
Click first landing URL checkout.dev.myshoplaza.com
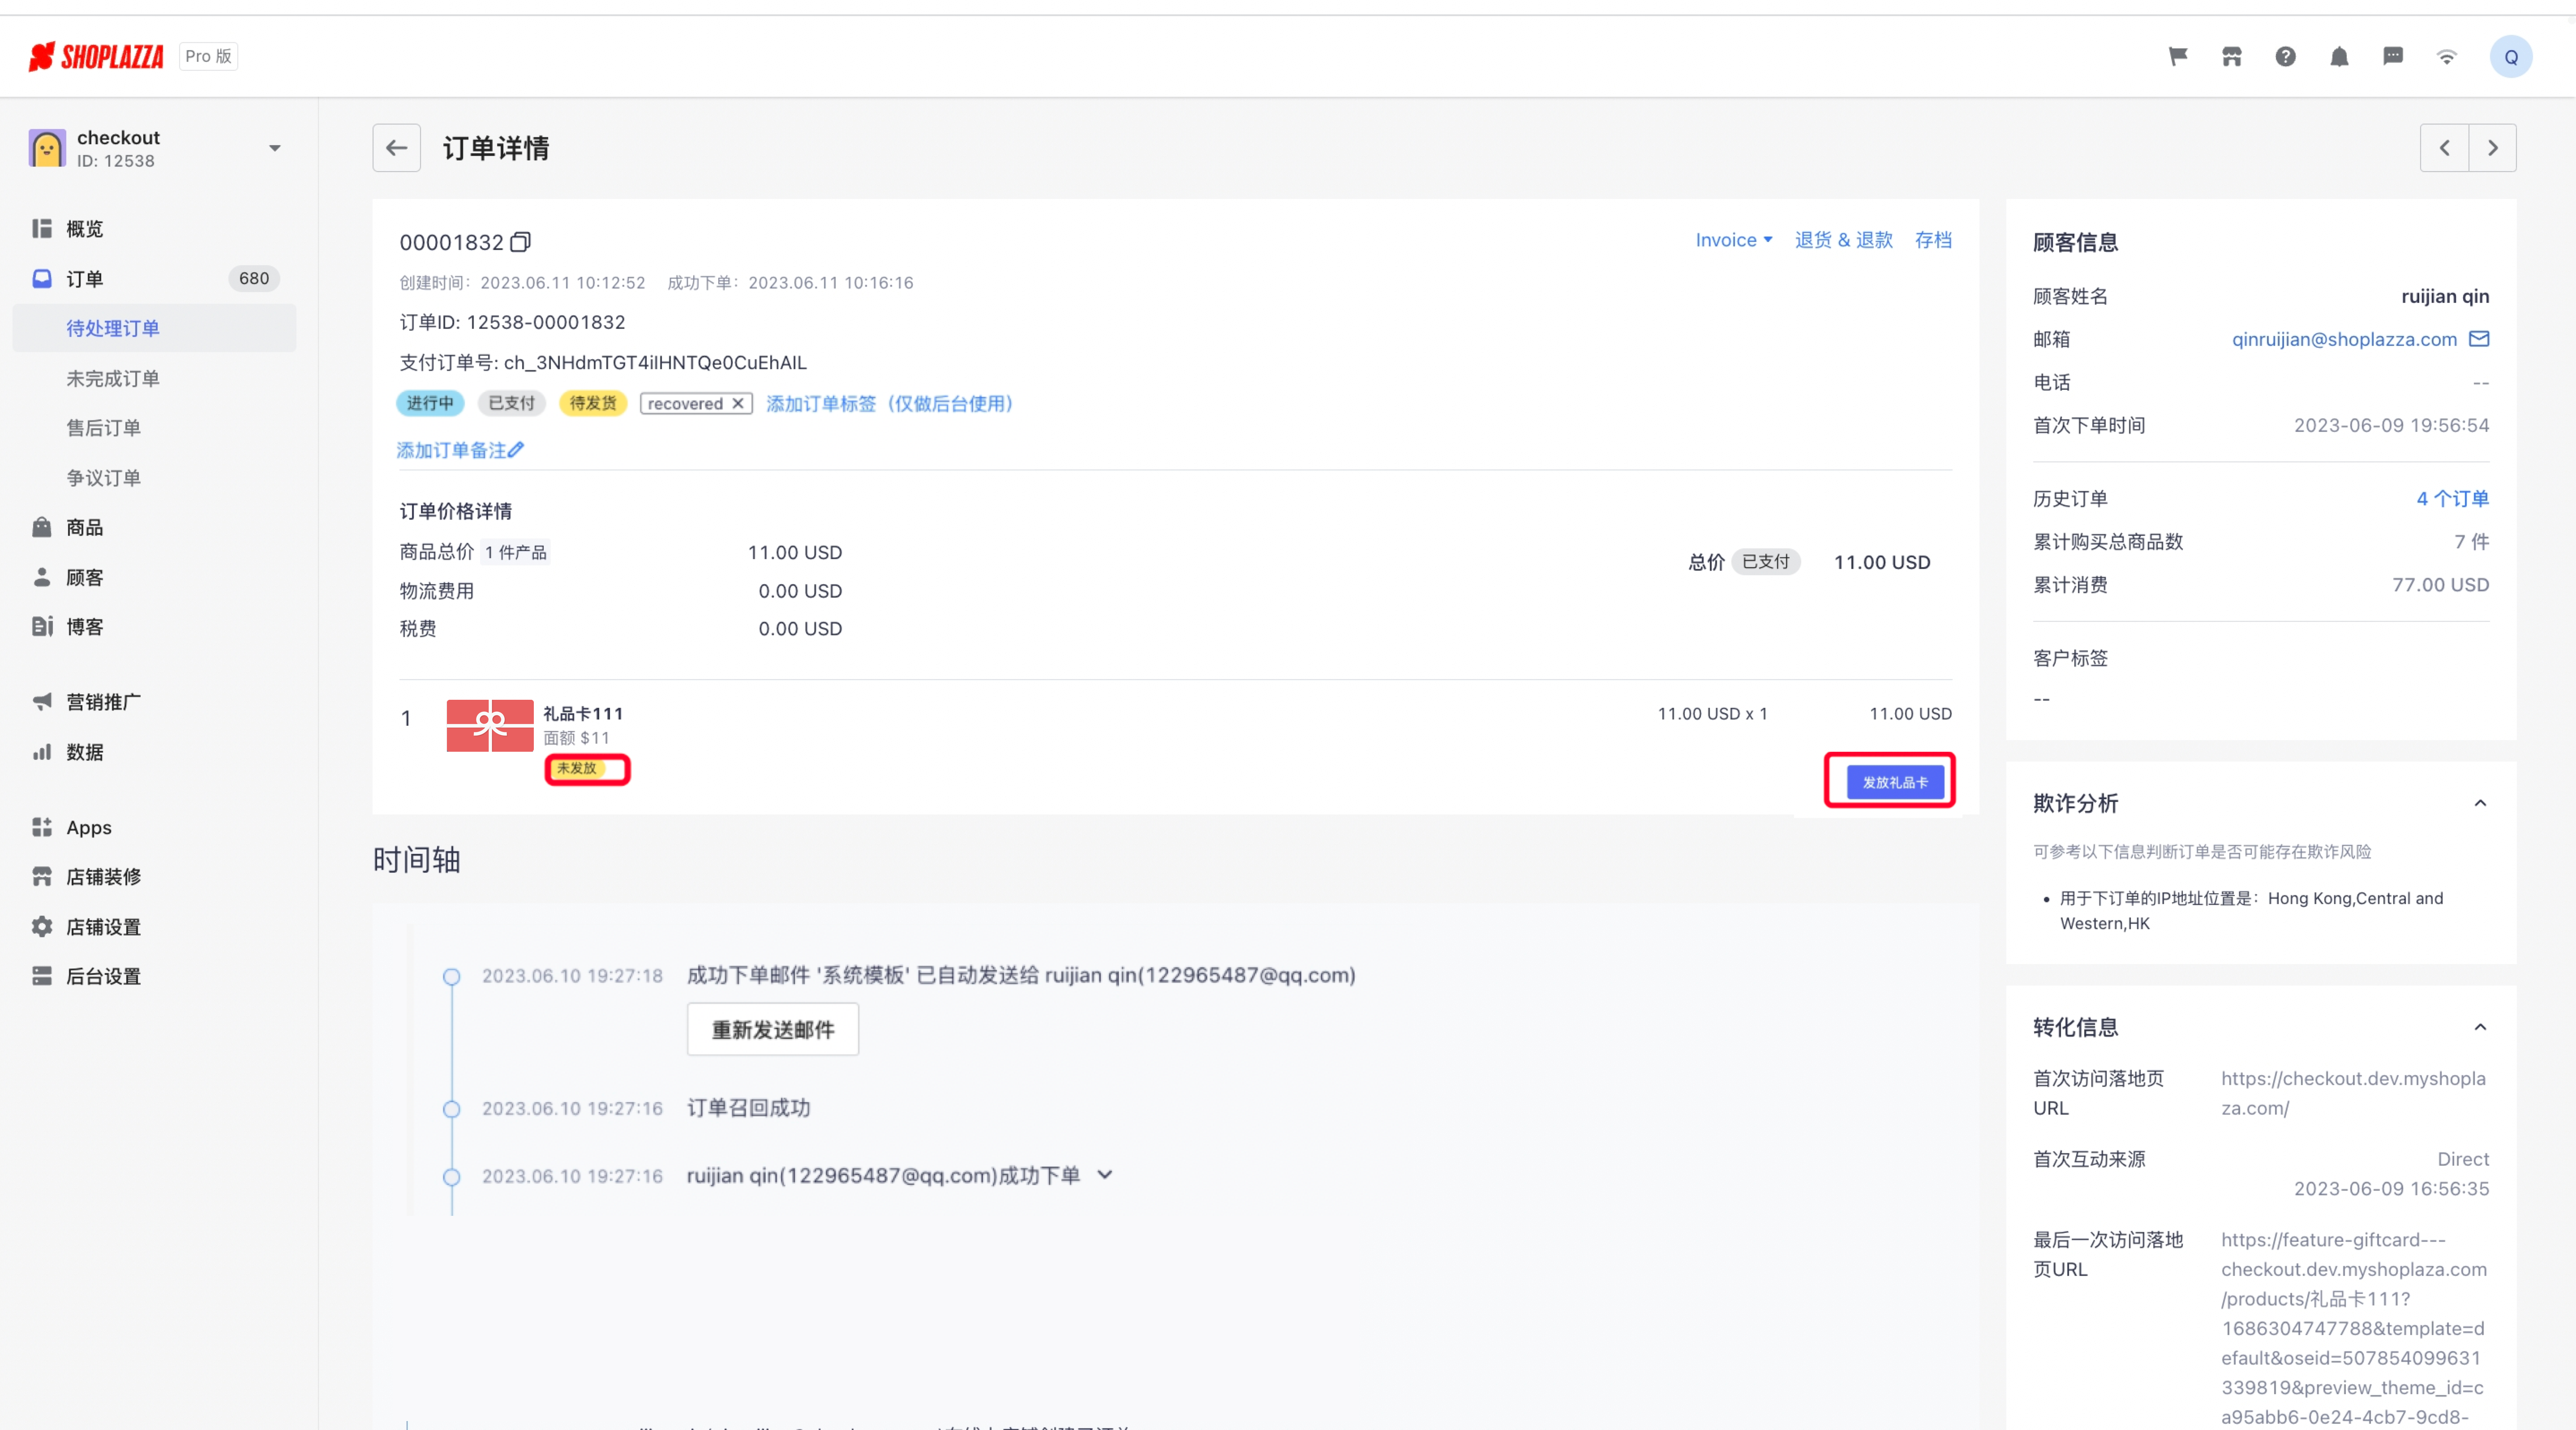point(2353,1093)
